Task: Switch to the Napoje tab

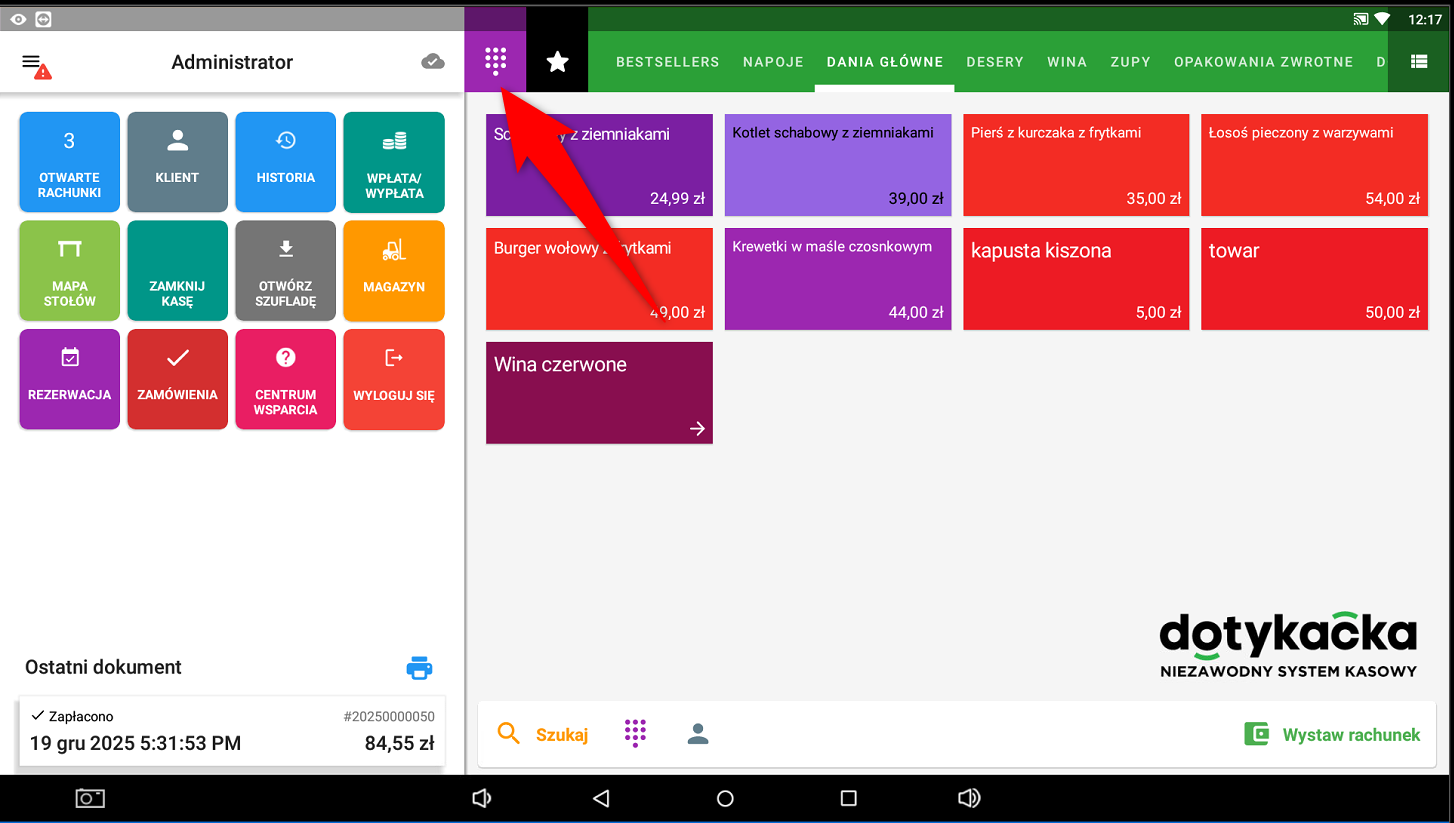Action: coord(773,62)
